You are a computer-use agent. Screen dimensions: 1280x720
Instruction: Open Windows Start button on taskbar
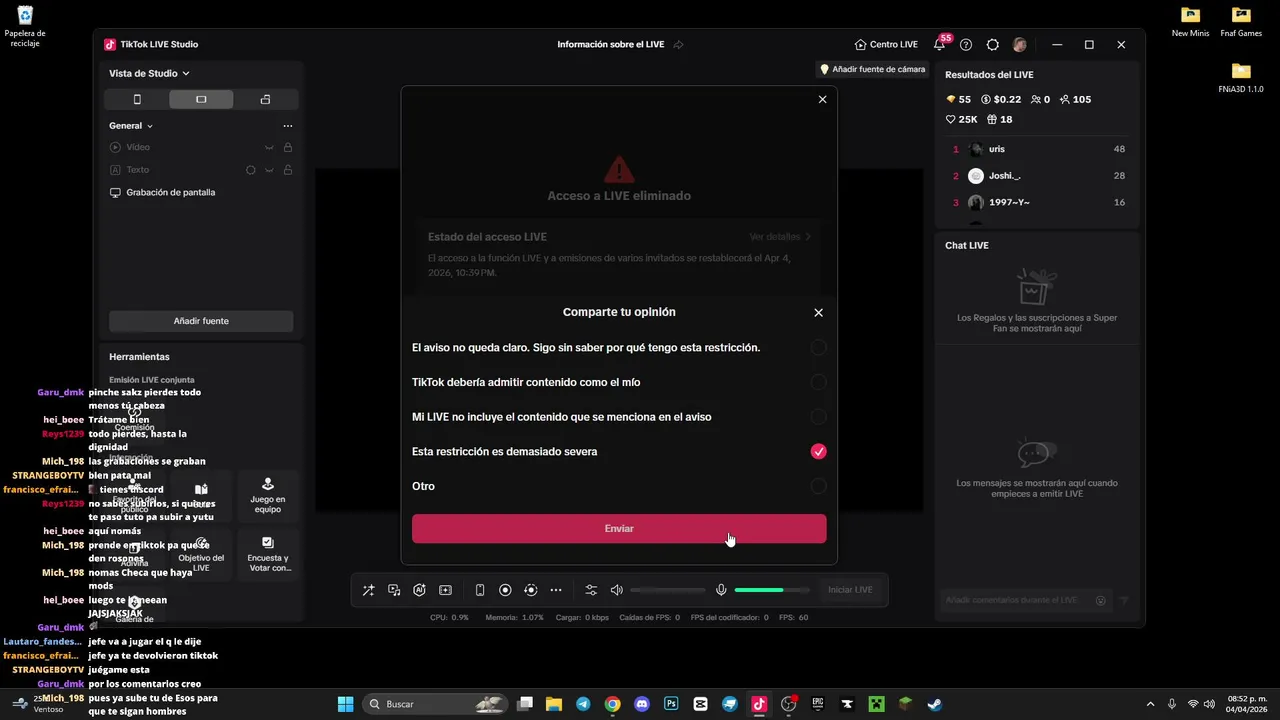(345, 704)
